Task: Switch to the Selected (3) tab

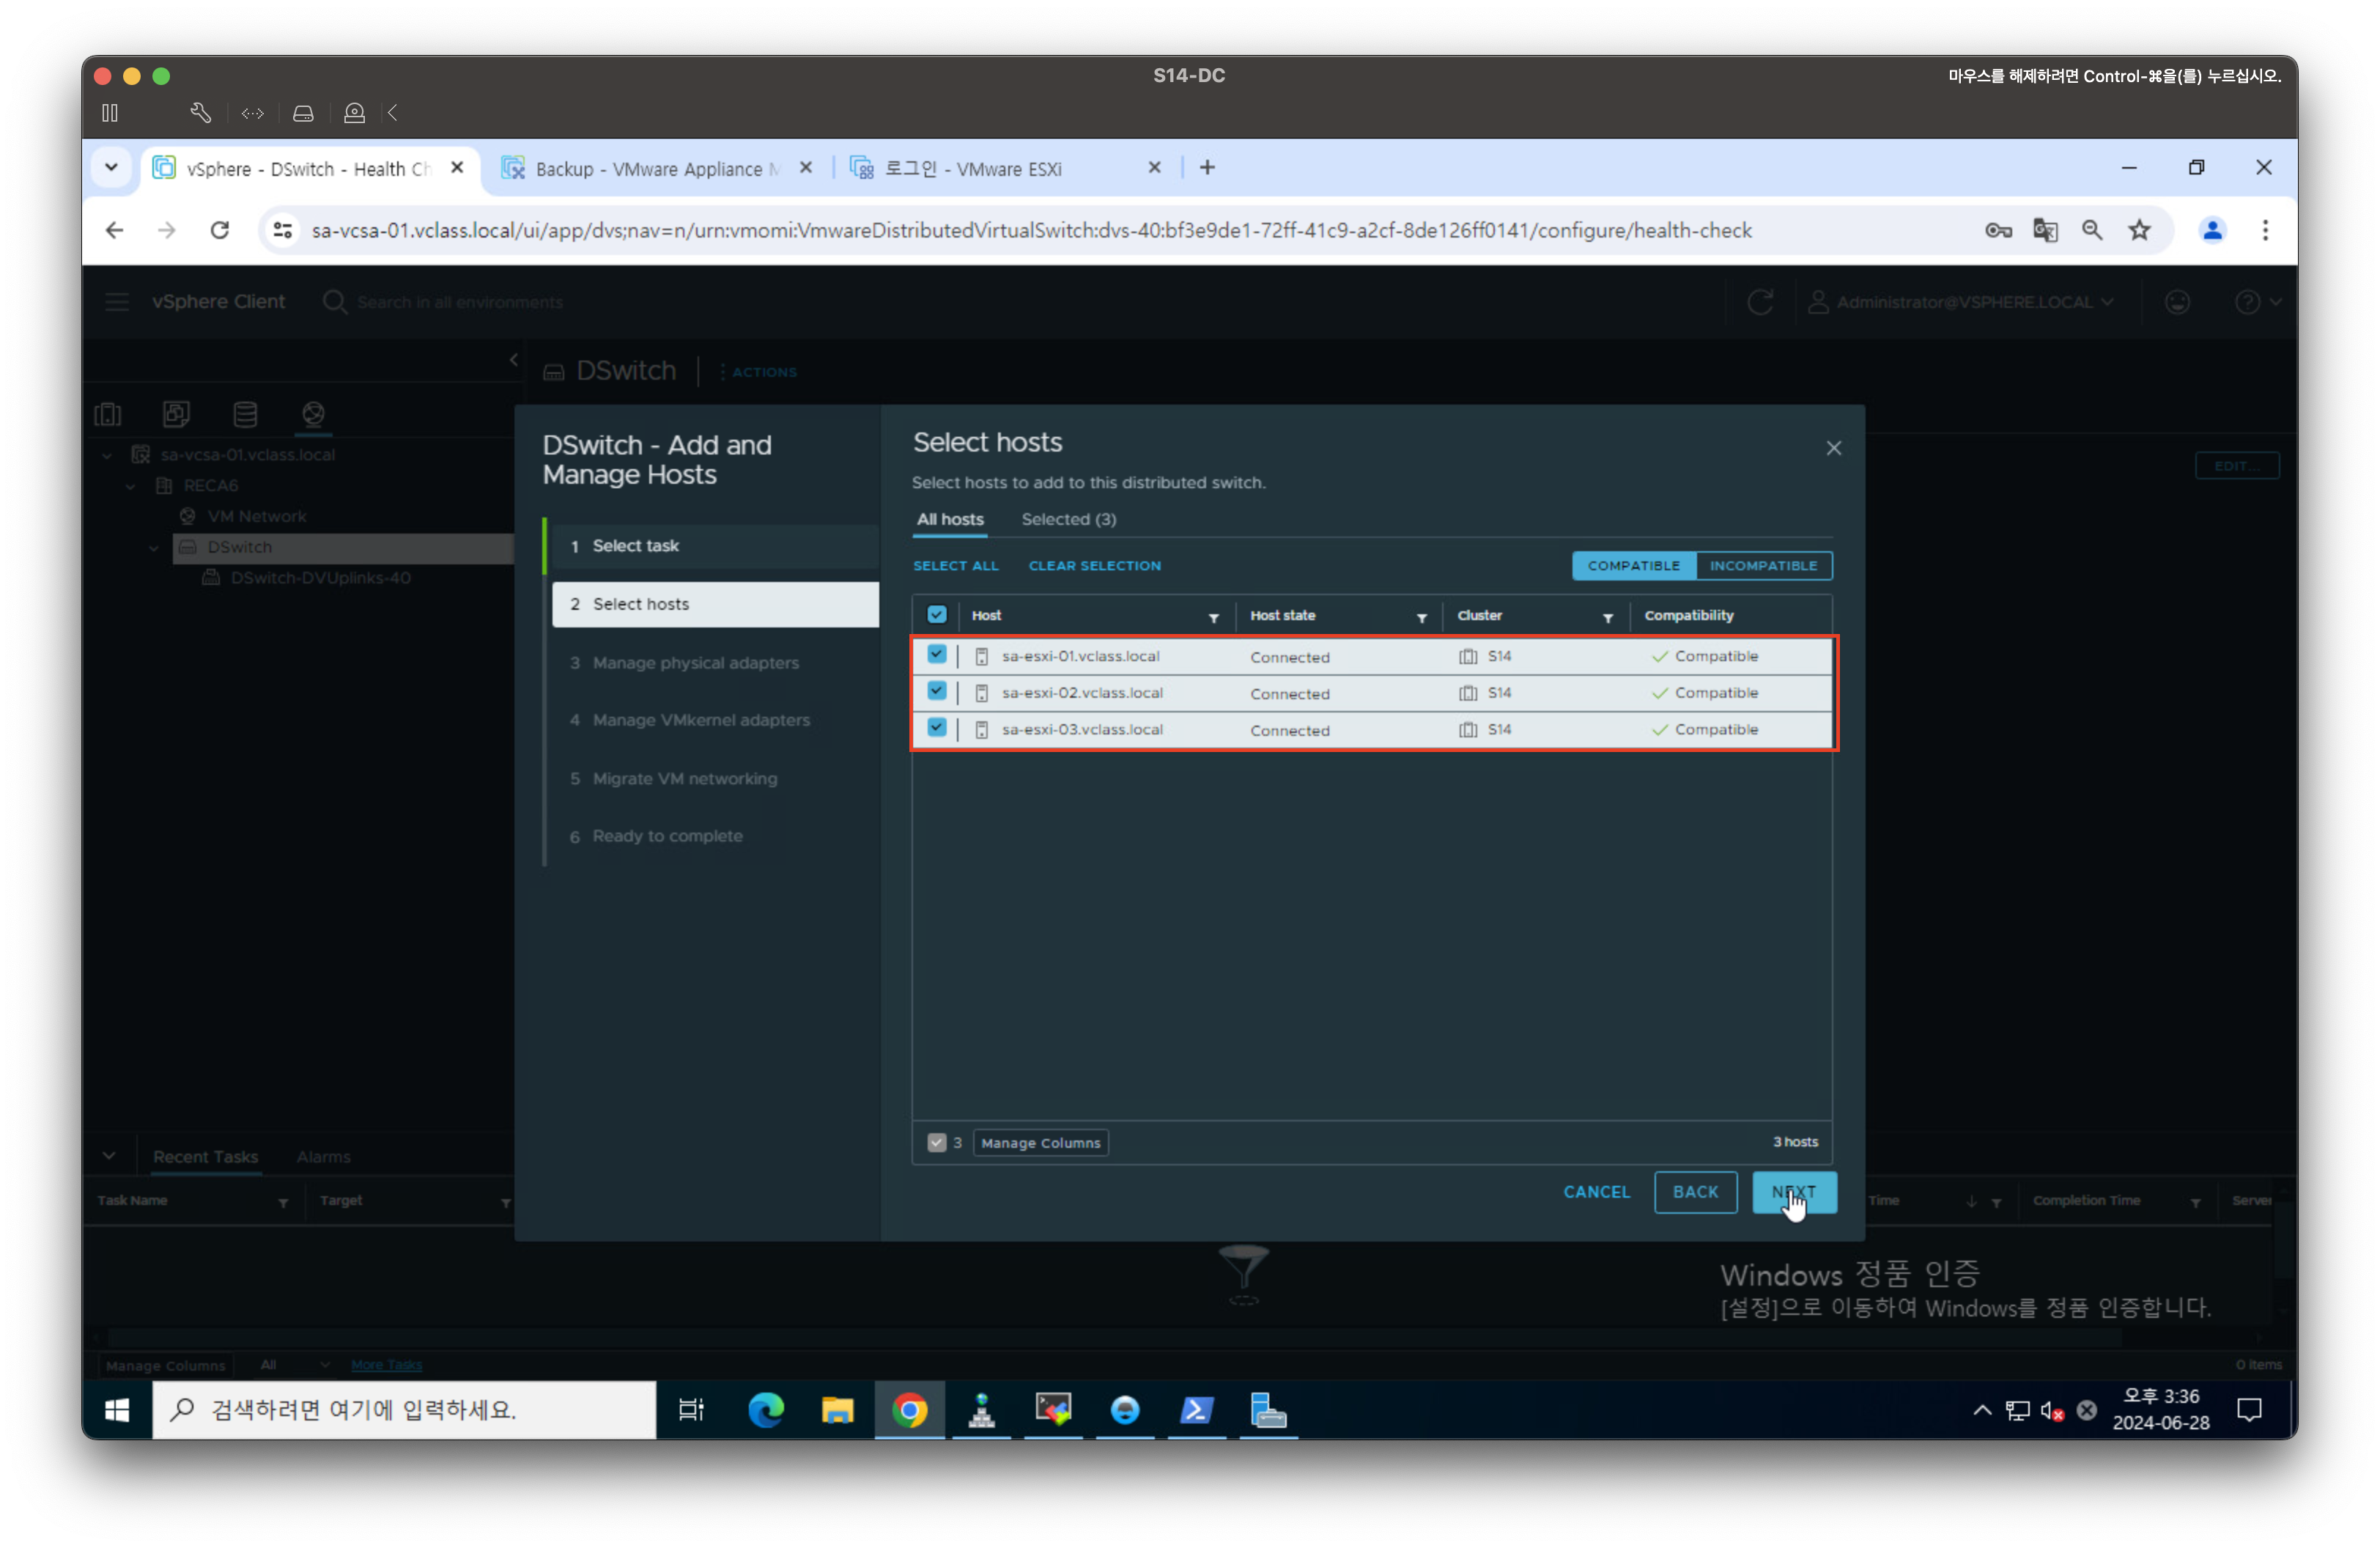Action: (1068, 519)
